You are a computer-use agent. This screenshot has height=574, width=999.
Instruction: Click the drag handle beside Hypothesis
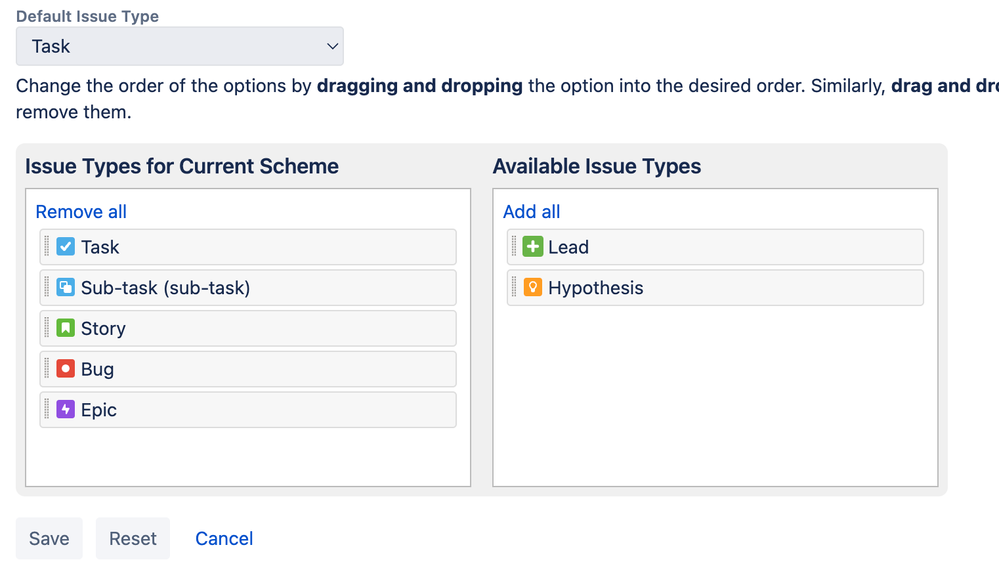pos(514,288)
